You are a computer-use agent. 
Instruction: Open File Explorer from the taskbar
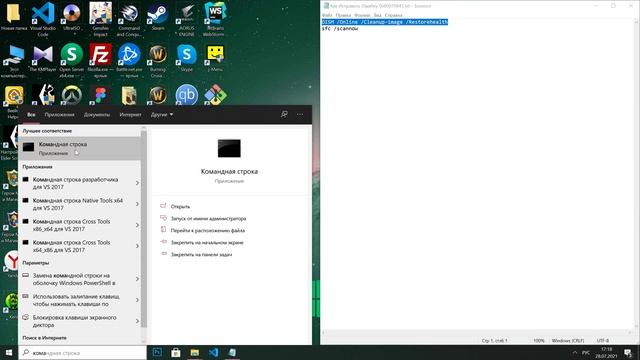click(x=195, y=353)
